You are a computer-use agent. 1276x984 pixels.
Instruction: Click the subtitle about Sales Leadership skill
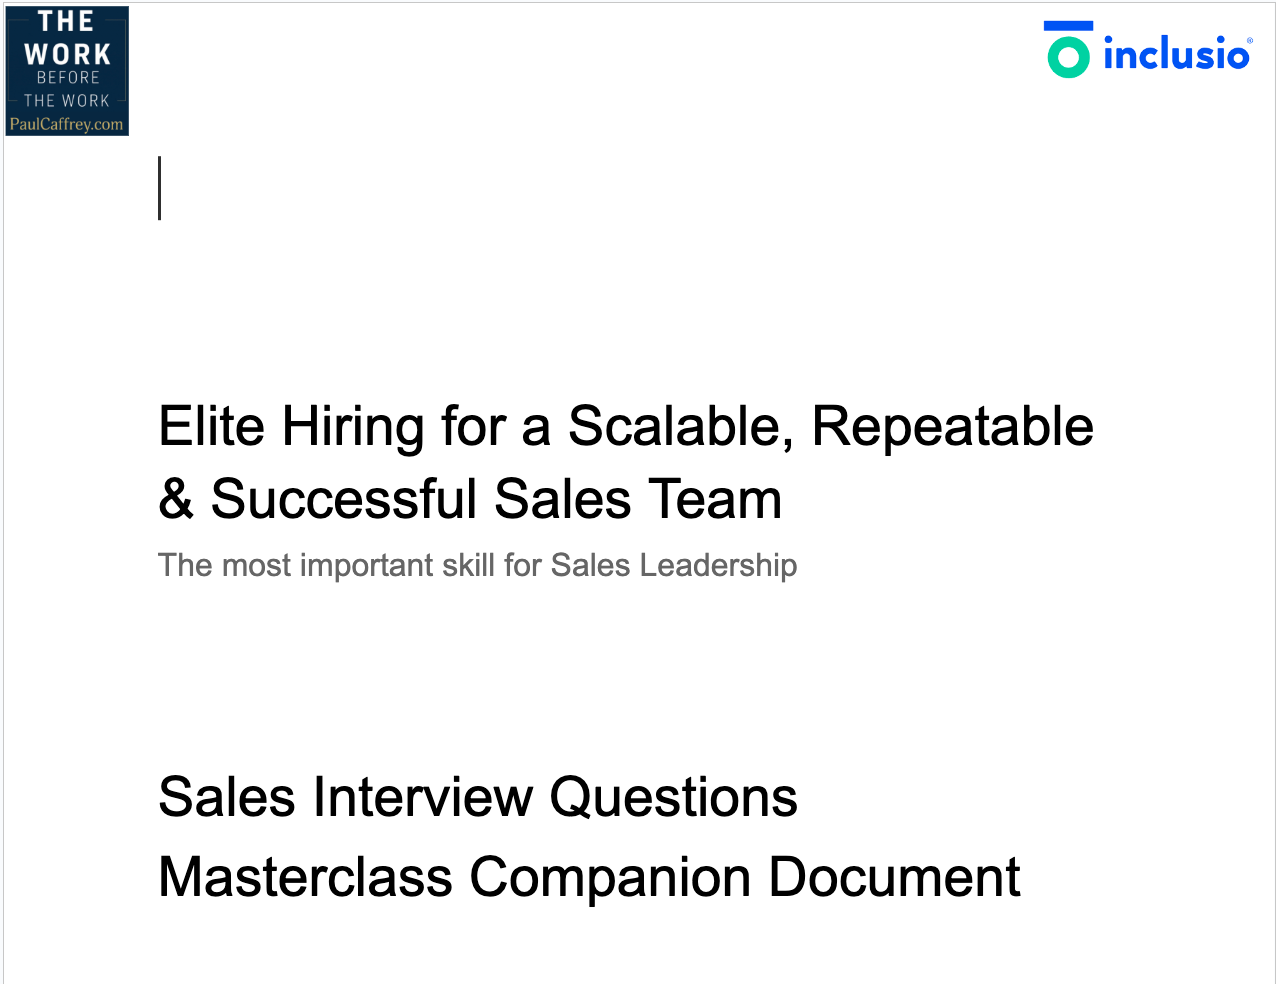point(477,565)
